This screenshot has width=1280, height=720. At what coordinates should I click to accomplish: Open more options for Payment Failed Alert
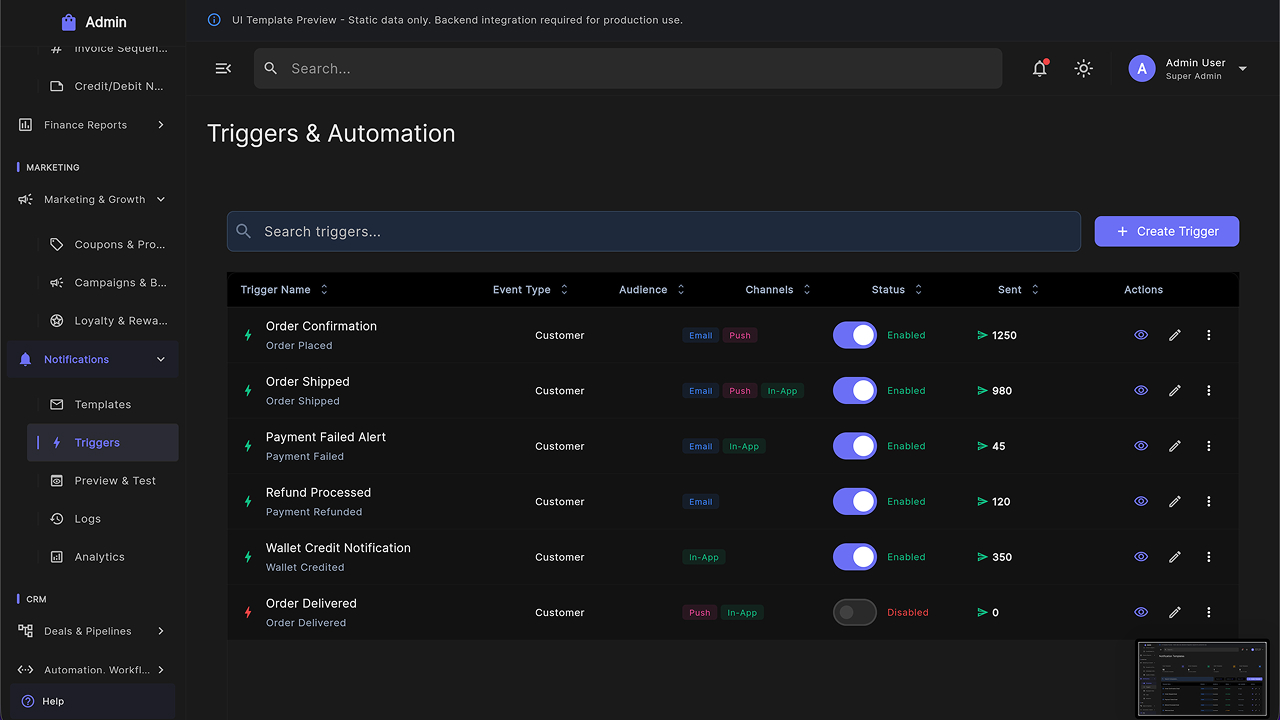click(1209, 446)
